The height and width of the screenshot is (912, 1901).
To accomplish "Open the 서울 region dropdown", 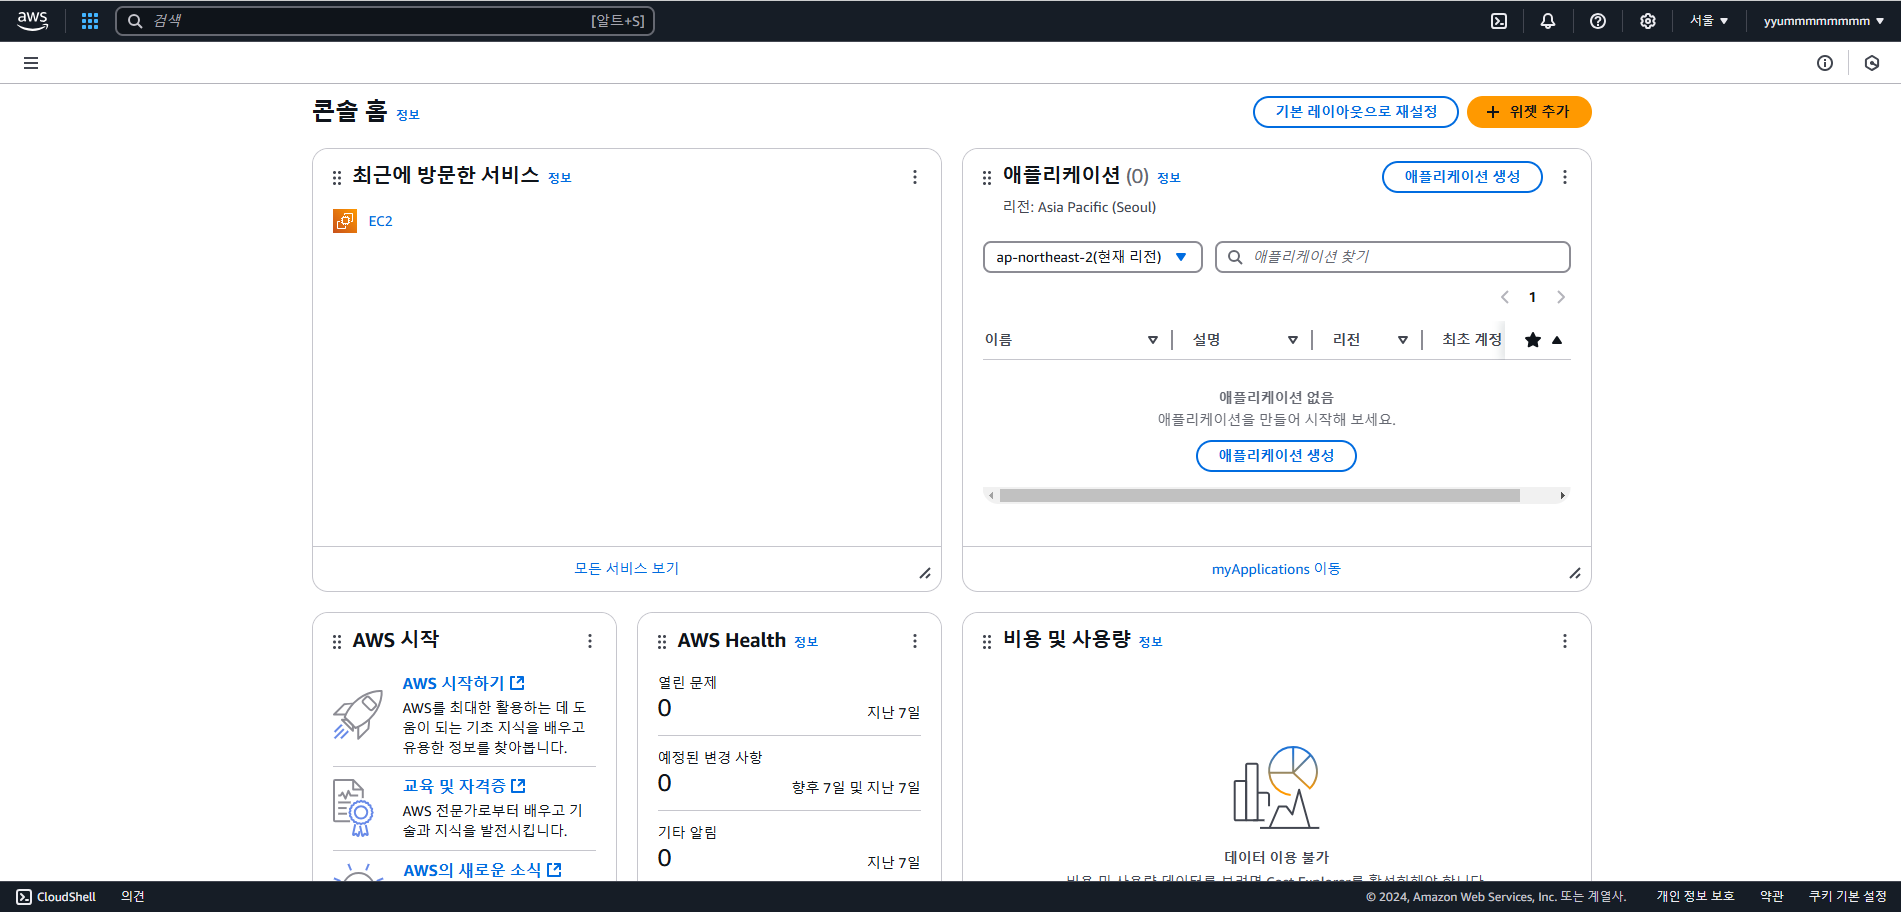I will (1709, 21).
